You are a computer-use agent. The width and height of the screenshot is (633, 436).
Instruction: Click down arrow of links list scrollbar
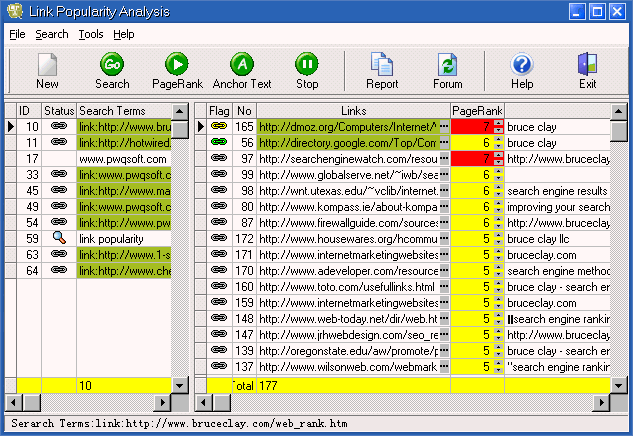tap(618, 385)
